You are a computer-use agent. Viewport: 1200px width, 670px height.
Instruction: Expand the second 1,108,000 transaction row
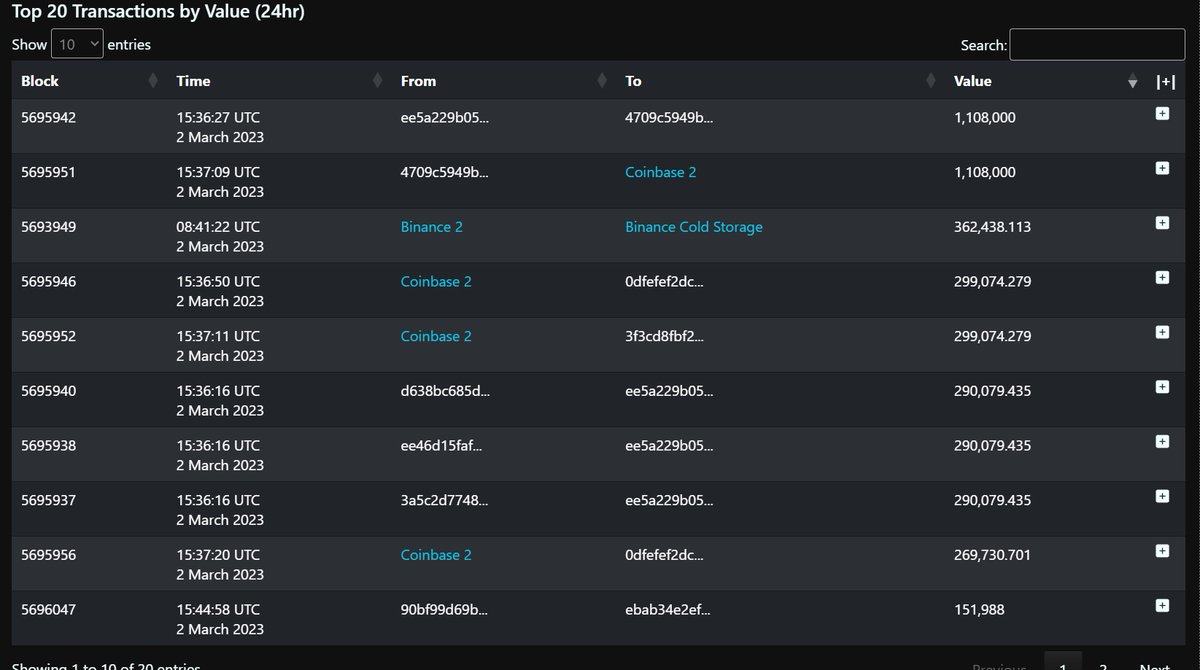tap(1162, 167)
